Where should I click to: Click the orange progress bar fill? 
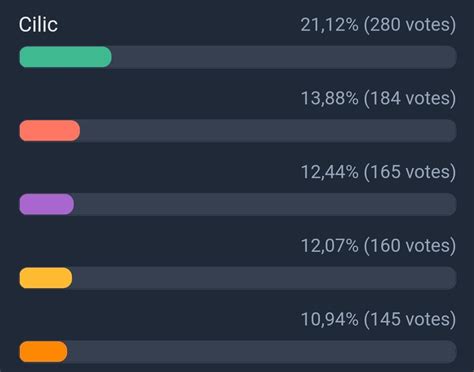click(43, 352)
